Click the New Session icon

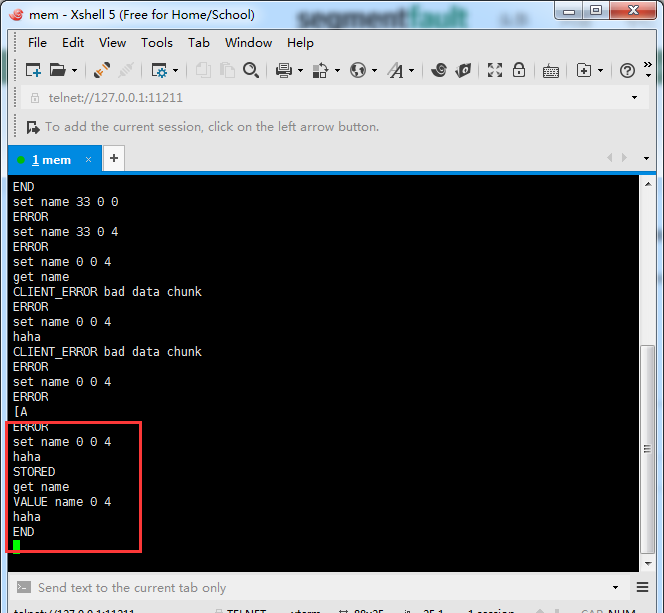point(33,70)
